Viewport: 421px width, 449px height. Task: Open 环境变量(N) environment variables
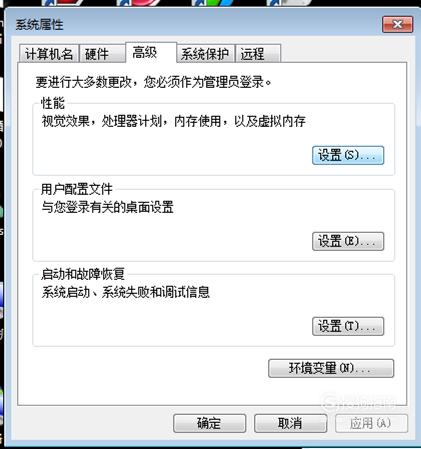pyautogui.click(x=331, y=368)
